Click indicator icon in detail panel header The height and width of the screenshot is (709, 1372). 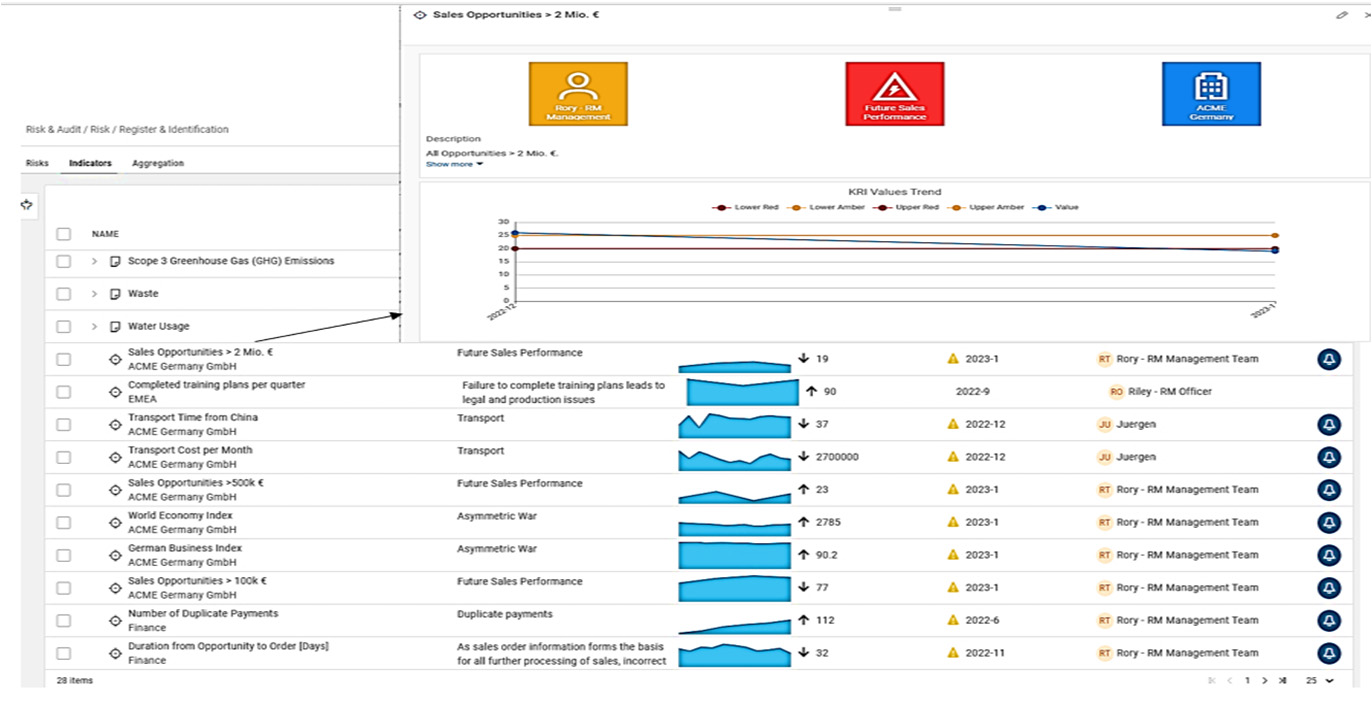coord(420,15)
